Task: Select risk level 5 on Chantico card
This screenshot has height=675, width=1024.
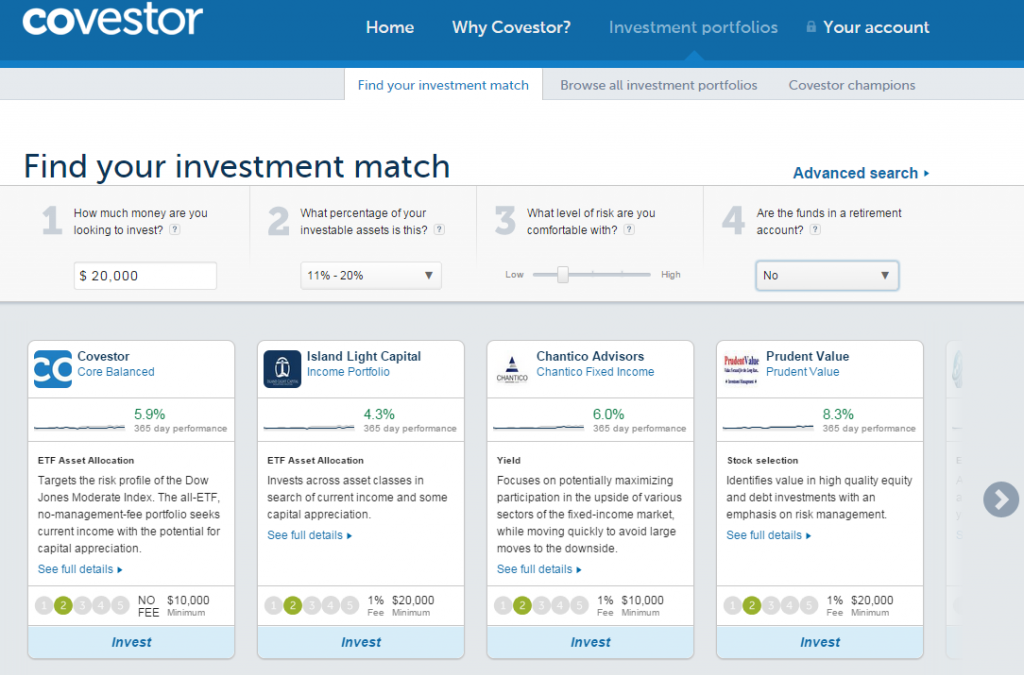Action: [x=579, y=605]
